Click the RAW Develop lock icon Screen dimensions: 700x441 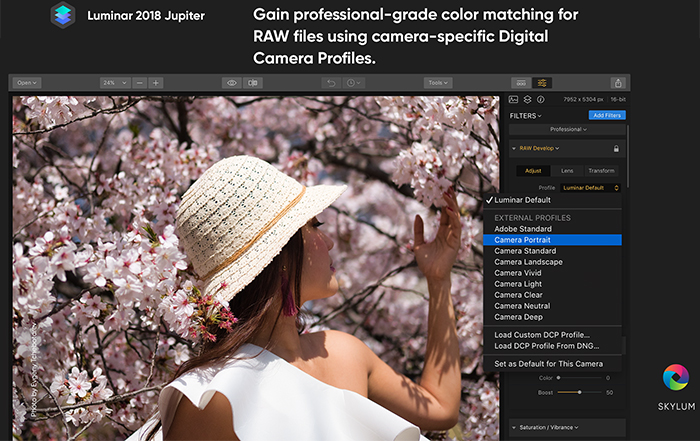pyautogui.click(x=616, y=149)
